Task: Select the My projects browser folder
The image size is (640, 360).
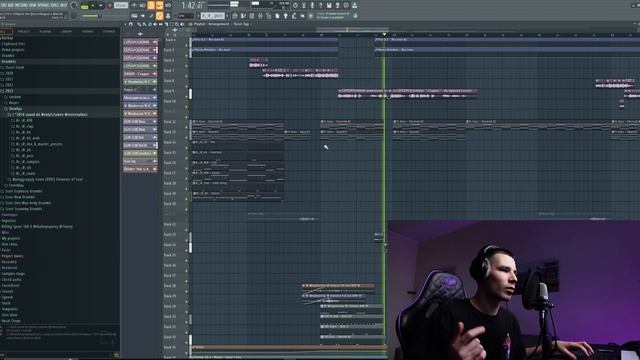Action: 11,238
